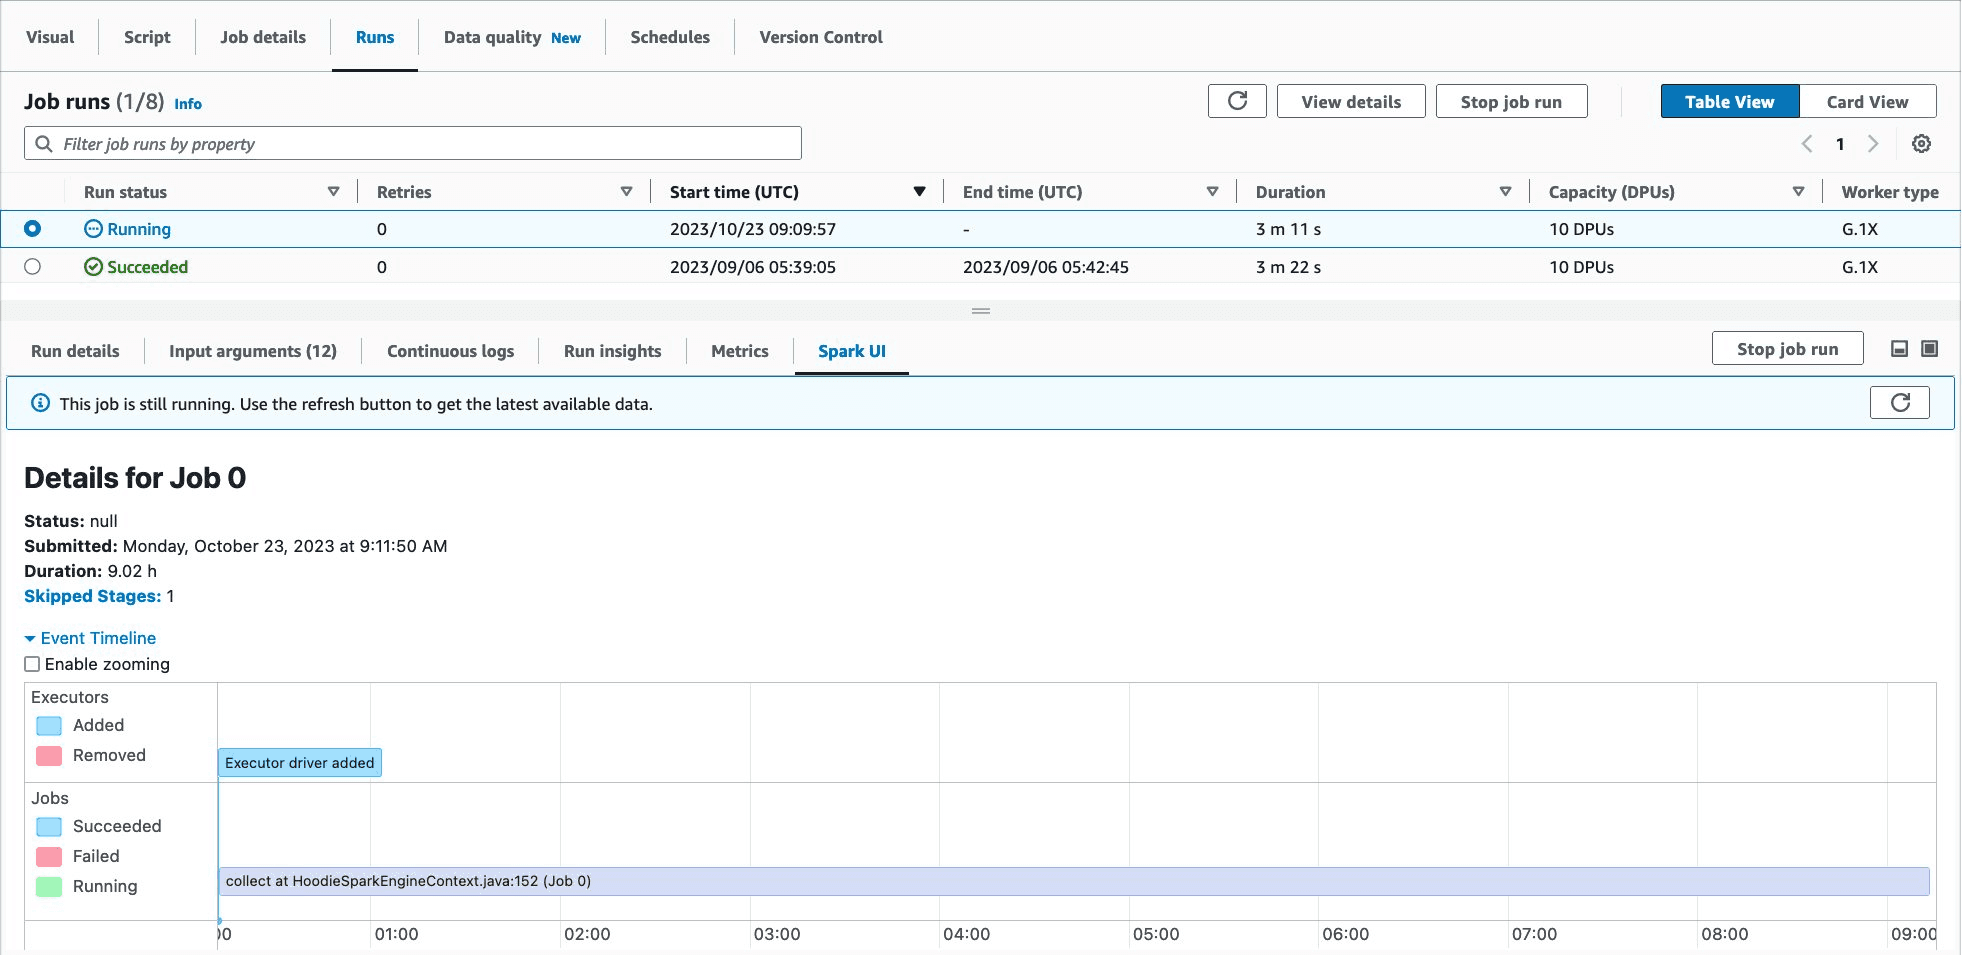Click top Stop job run button

point(1511,101)
